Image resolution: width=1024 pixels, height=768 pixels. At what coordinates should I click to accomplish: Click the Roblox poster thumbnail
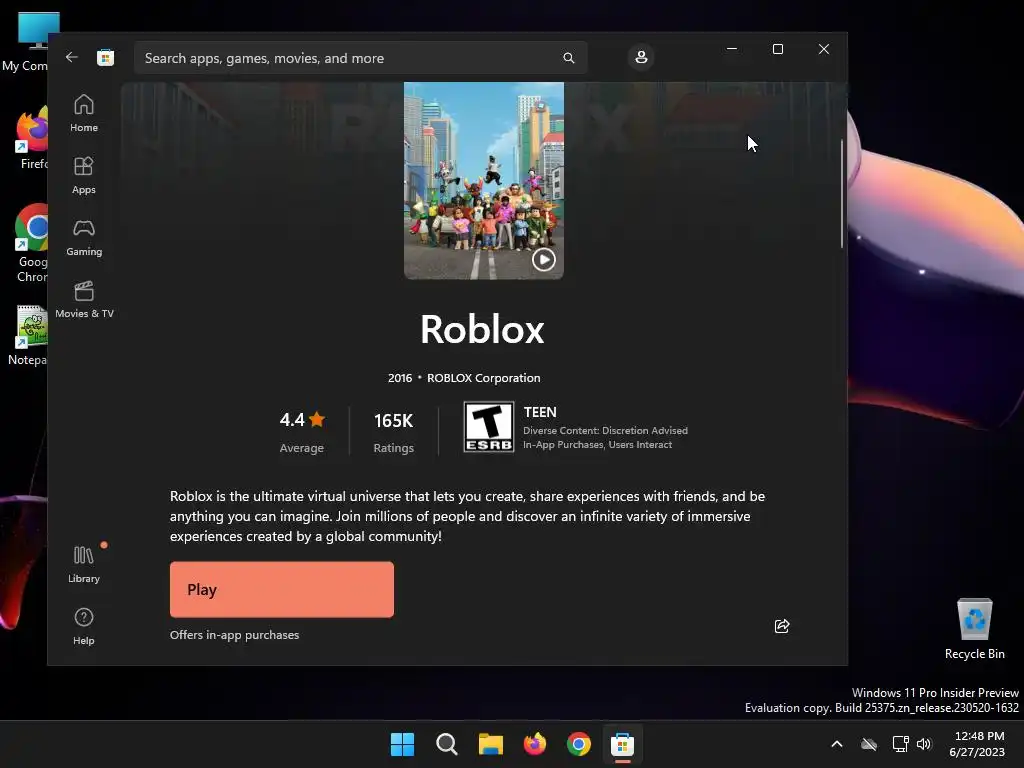click(483, 180)
